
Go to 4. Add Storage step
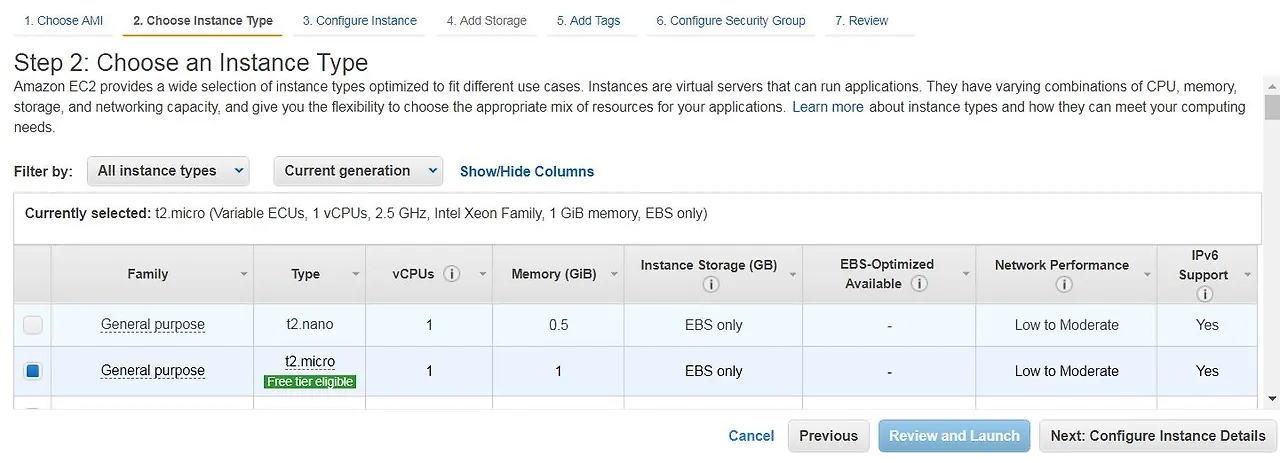tap(487, 21)
